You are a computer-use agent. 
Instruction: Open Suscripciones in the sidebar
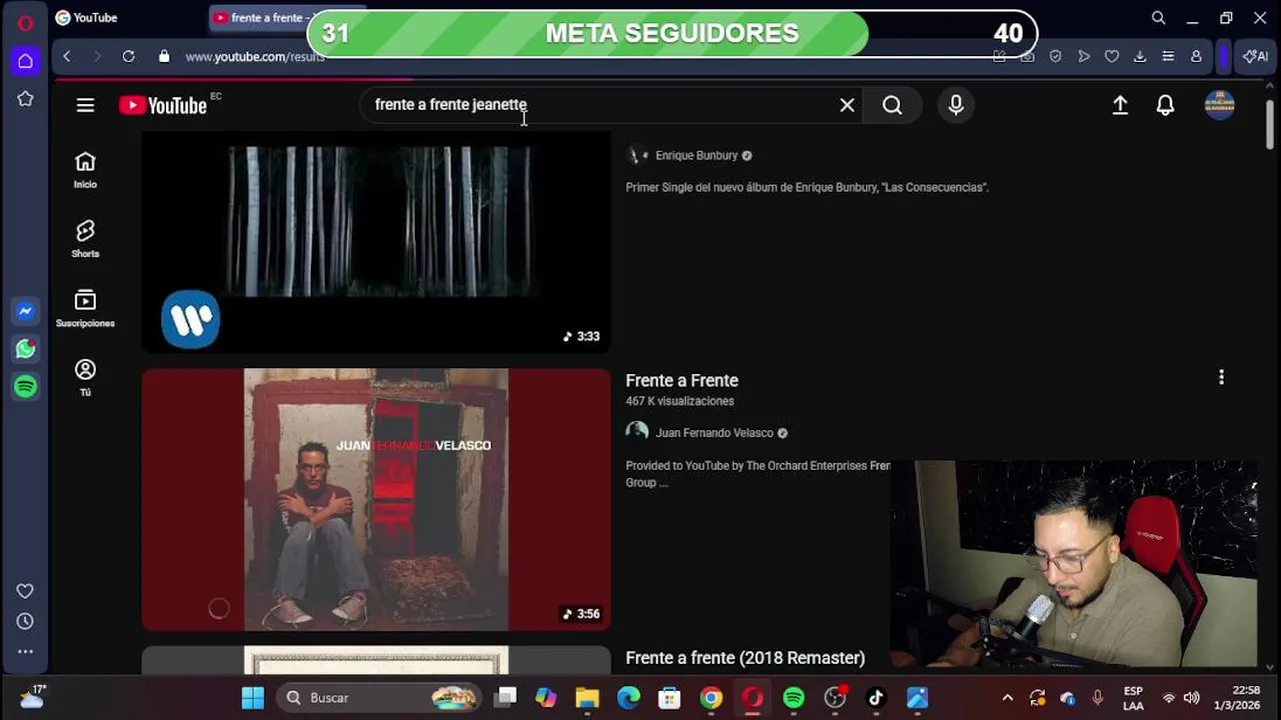(85, 308)
